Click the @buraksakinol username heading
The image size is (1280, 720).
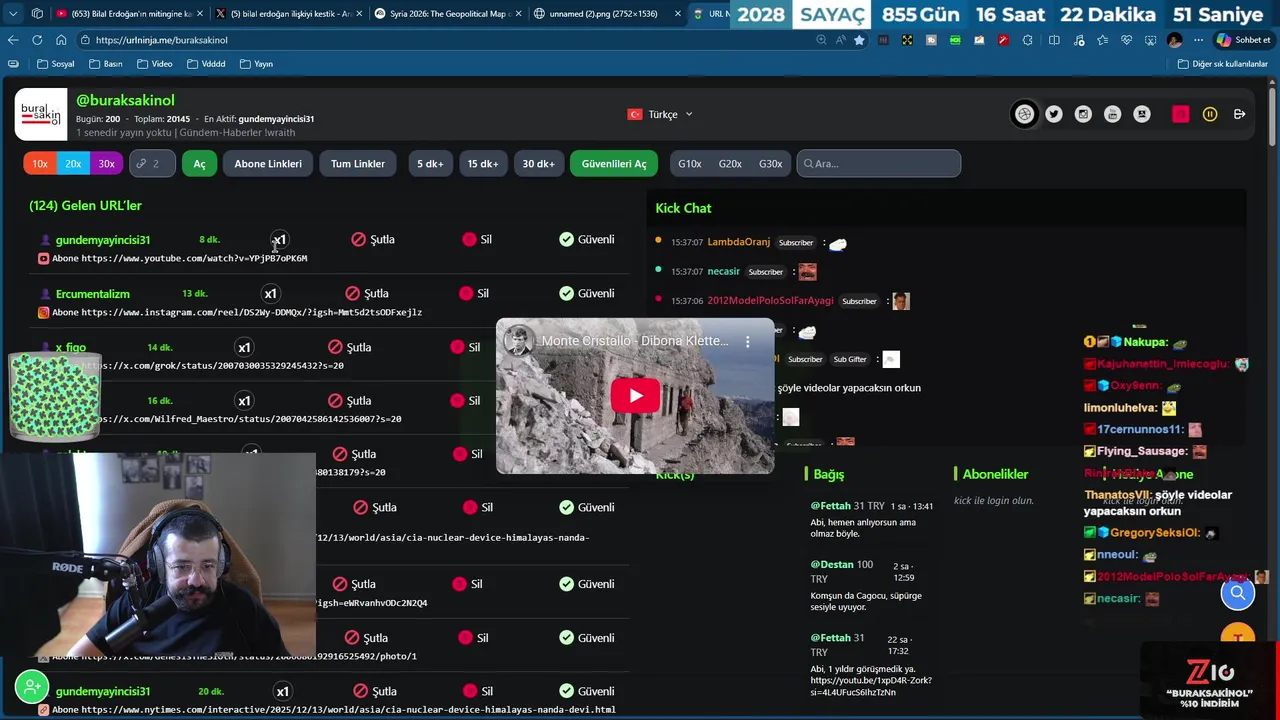126,100
